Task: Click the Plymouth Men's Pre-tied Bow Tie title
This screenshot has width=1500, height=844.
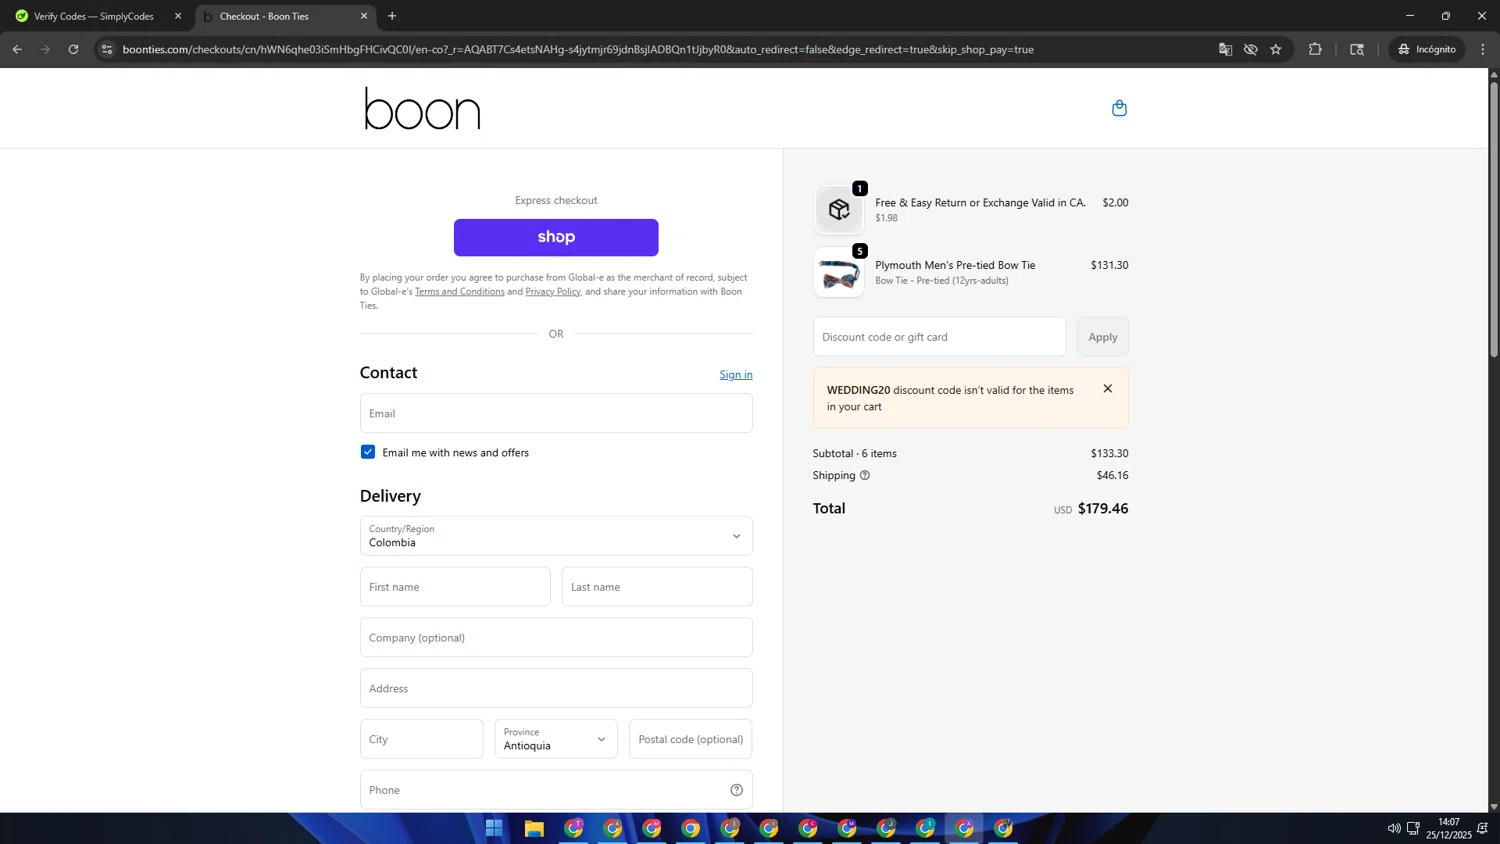Action: pyautogui.click(x=955, y=265)
